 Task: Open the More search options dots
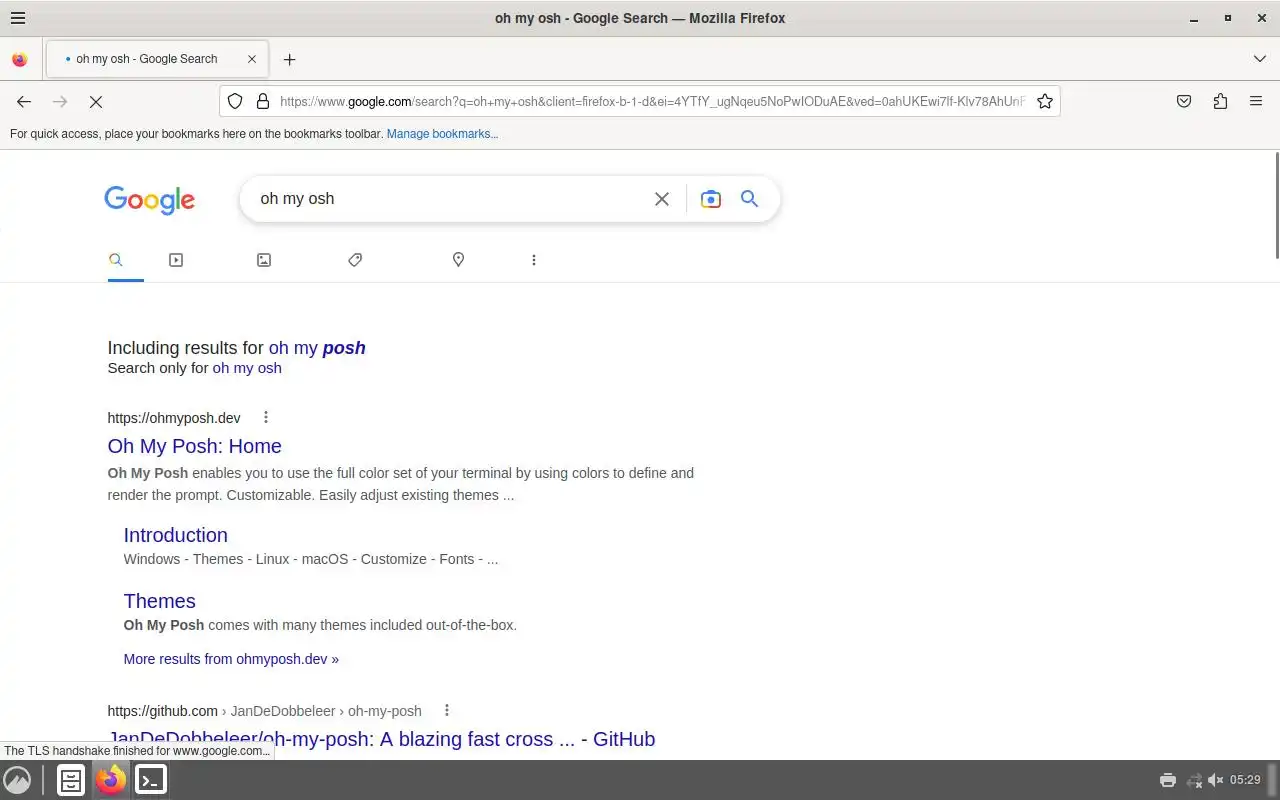[534, 260]
